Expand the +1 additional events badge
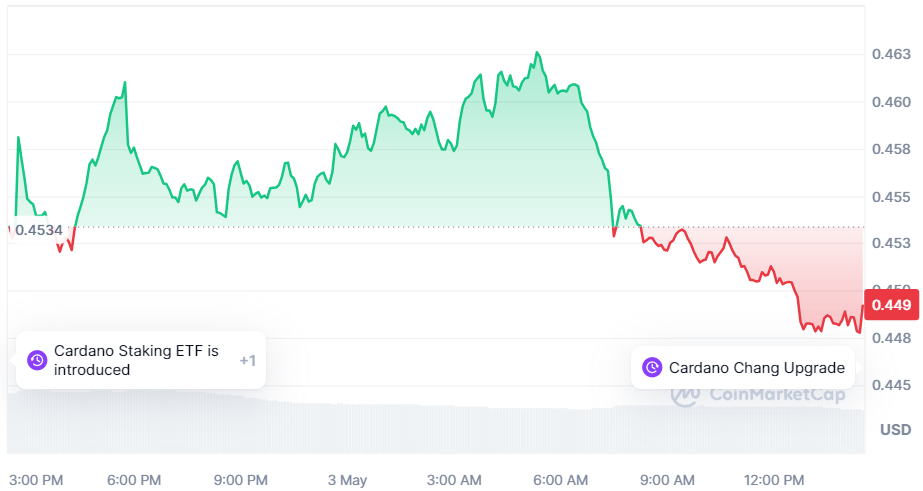This screenshot has width=923, height=491. (x=248, y=360)
